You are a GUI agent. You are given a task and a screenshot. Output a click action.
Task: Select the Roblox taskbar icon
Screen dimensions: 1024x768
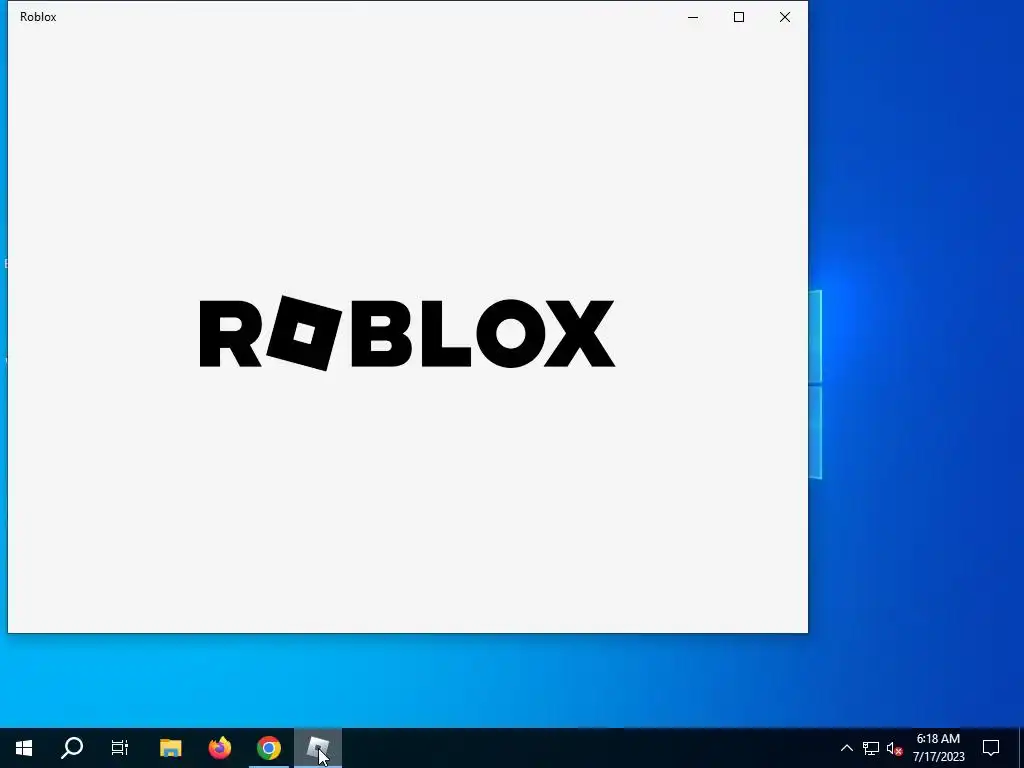tap(318, 748)
